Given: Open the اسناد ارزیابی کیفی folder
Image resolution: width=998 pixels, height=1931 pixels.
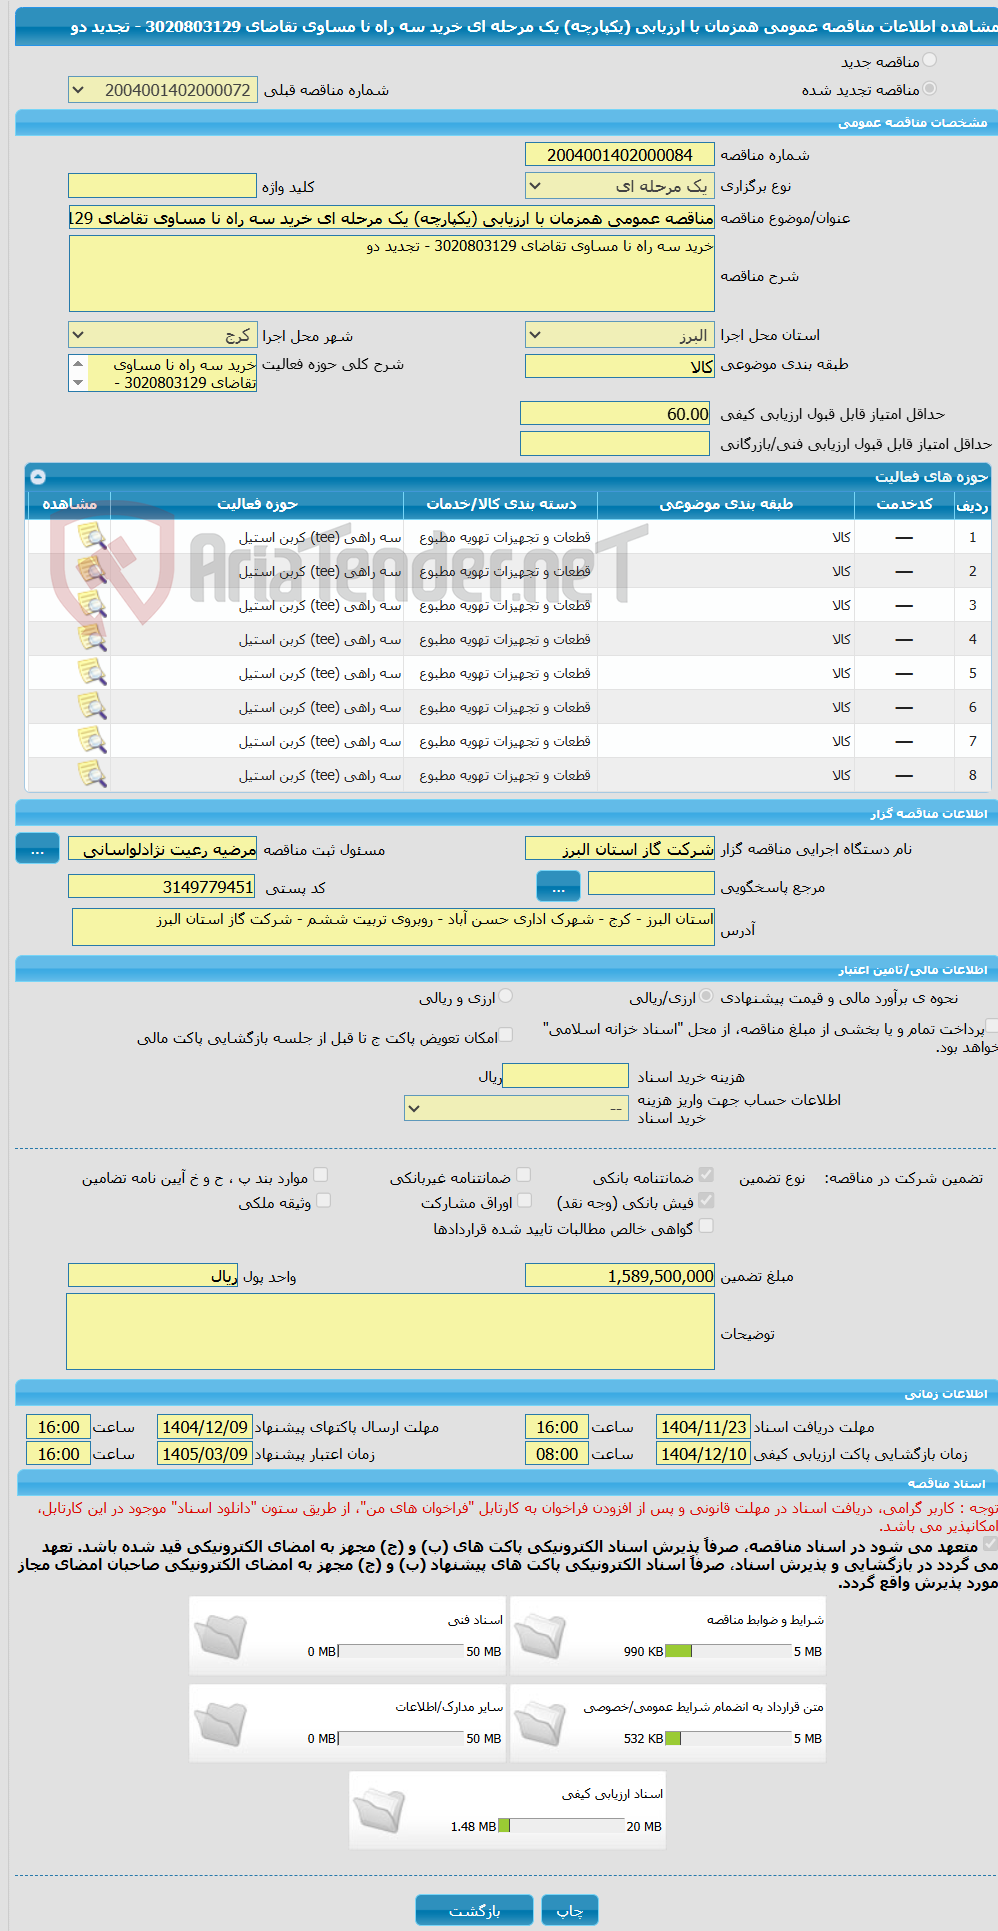Looking at the screenshot, I should [381, 1811].
